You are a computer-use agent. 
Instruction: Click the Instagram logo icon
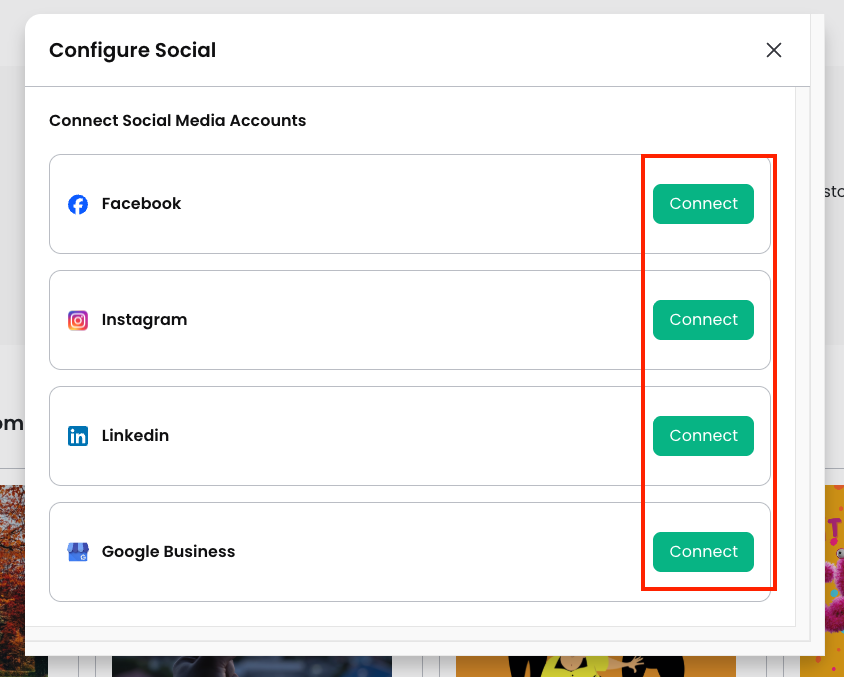click(78, 320)
